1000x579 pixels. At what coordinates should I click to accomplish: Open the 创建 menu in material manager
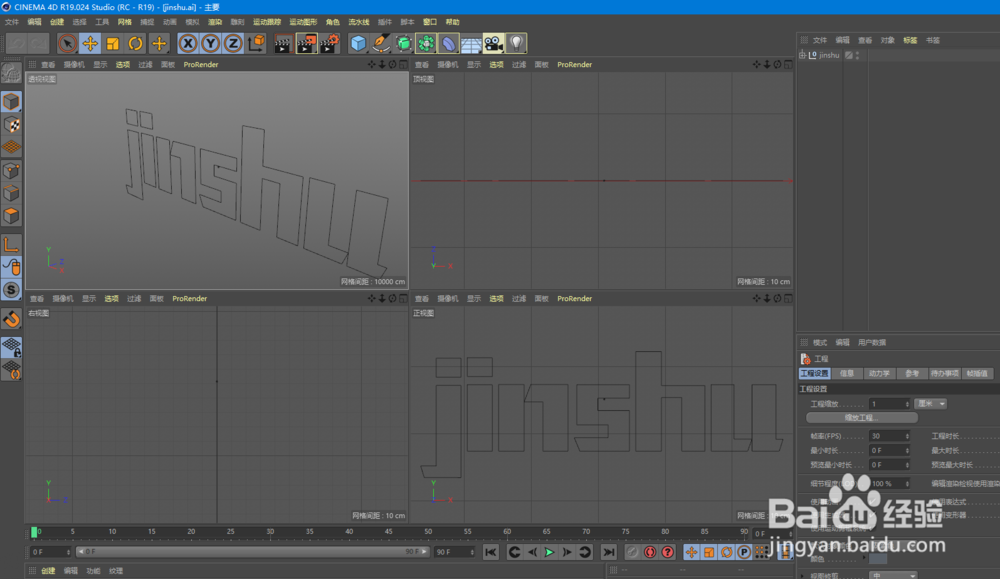point(48,571)
